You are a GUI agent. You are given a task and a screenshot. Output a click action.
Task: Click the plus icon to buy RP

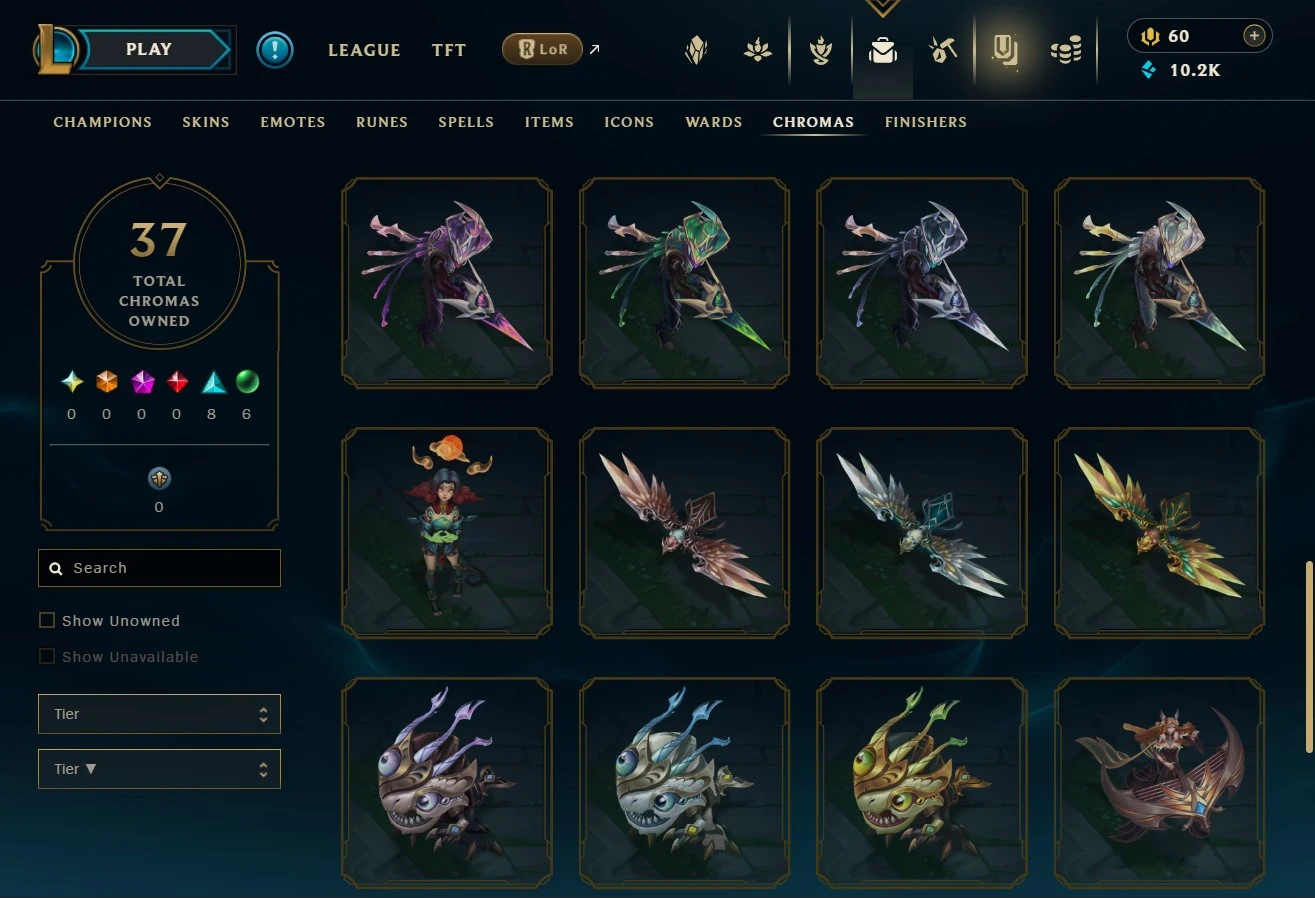click(1254, 36)
